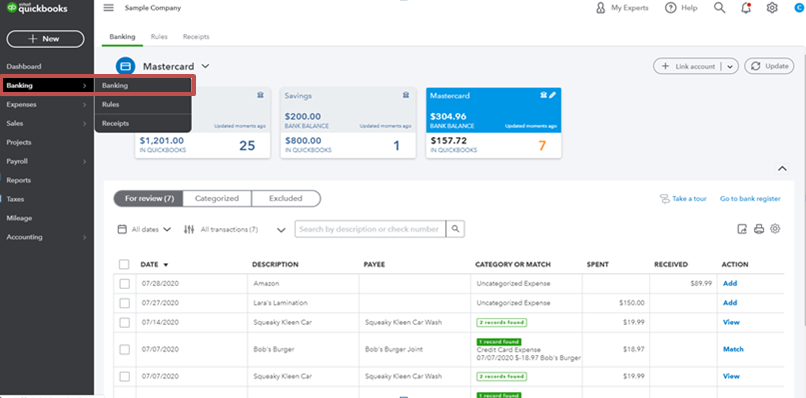
Task: Open table settings gear icon
Action: pos(775,229)
